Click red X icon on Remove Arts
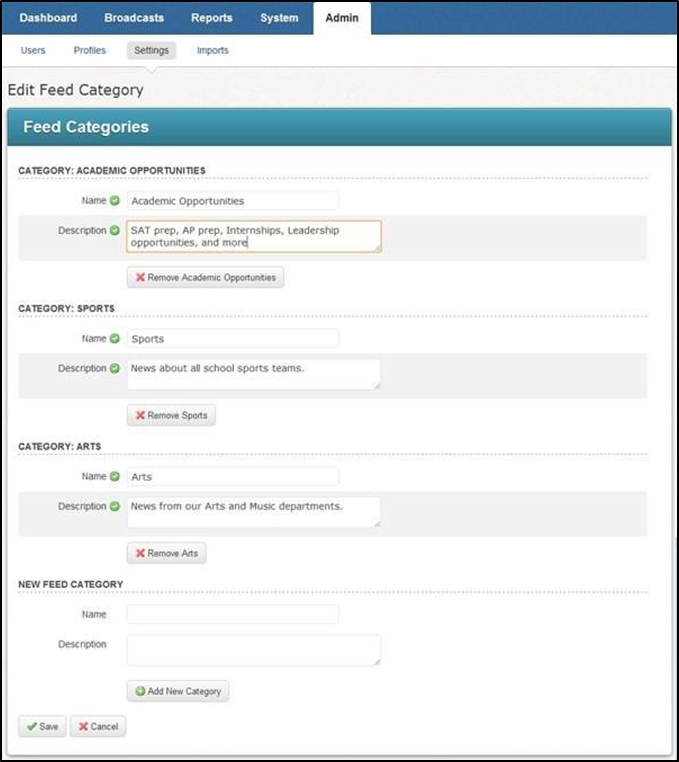679x762 pixels. pyautogui.click(x=141, y=554)
